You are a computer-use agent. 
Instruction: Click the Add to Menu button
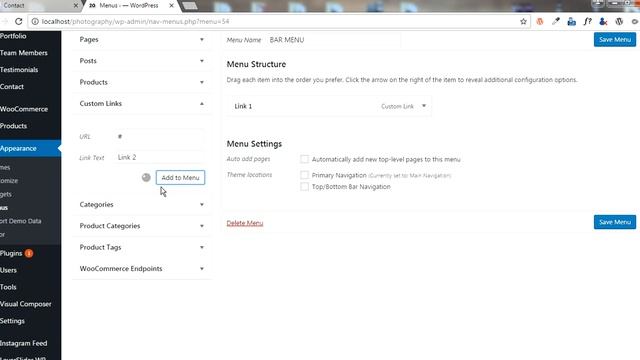[x=180, y=178]
